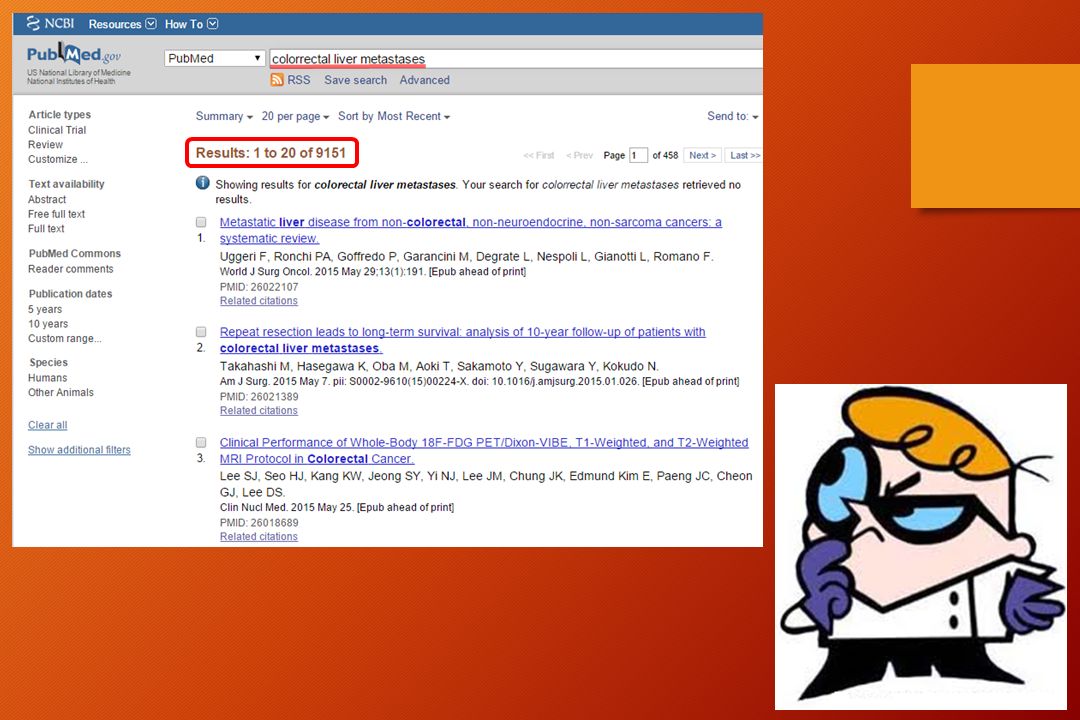
Task: Open the How To dropdown menu
Action: 191,24
